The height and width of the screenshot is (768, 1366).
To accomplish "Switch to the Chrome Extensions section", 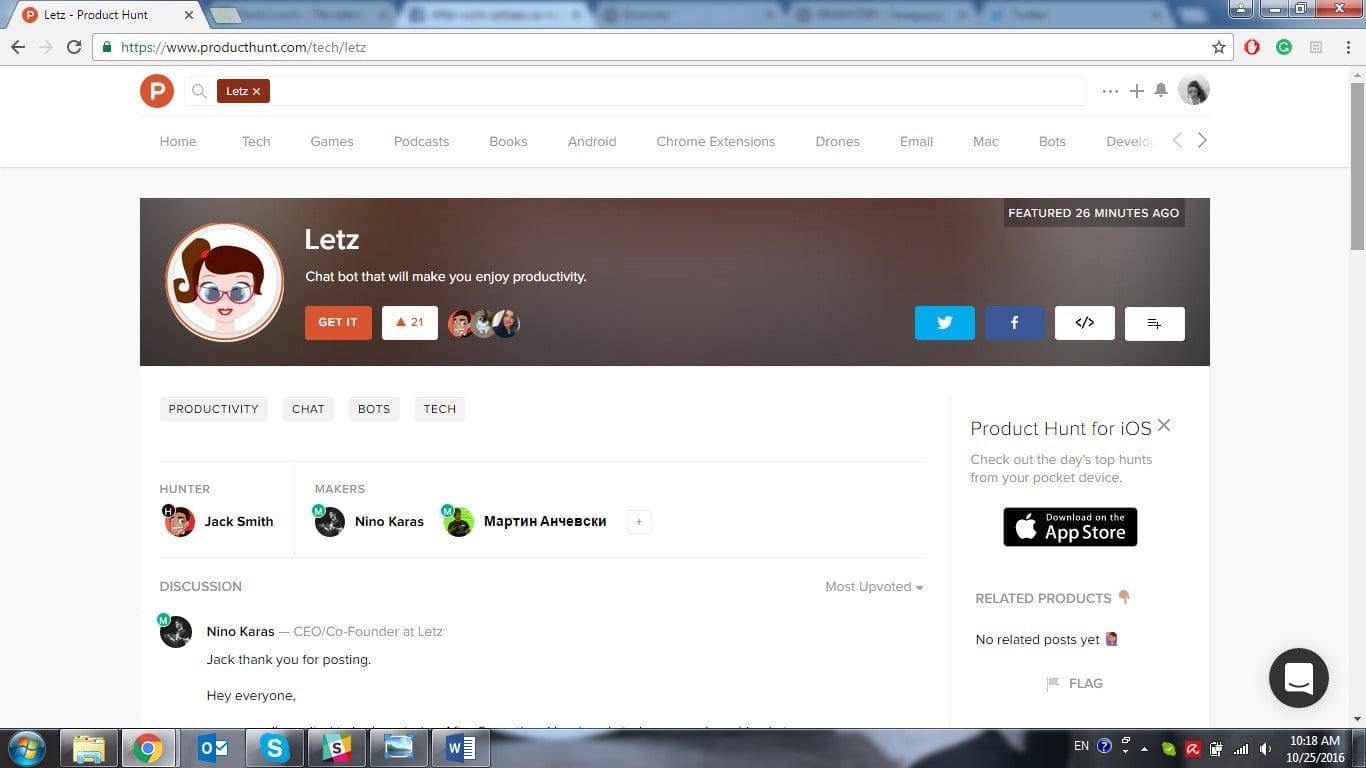I will [x=715, y=141].
